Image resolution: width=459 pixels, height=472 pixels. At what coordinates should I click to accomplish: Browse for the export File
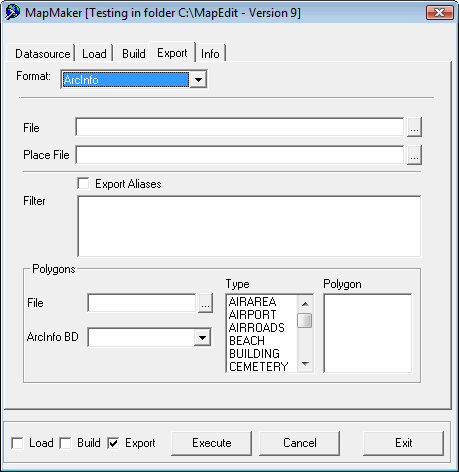[414, 127]
